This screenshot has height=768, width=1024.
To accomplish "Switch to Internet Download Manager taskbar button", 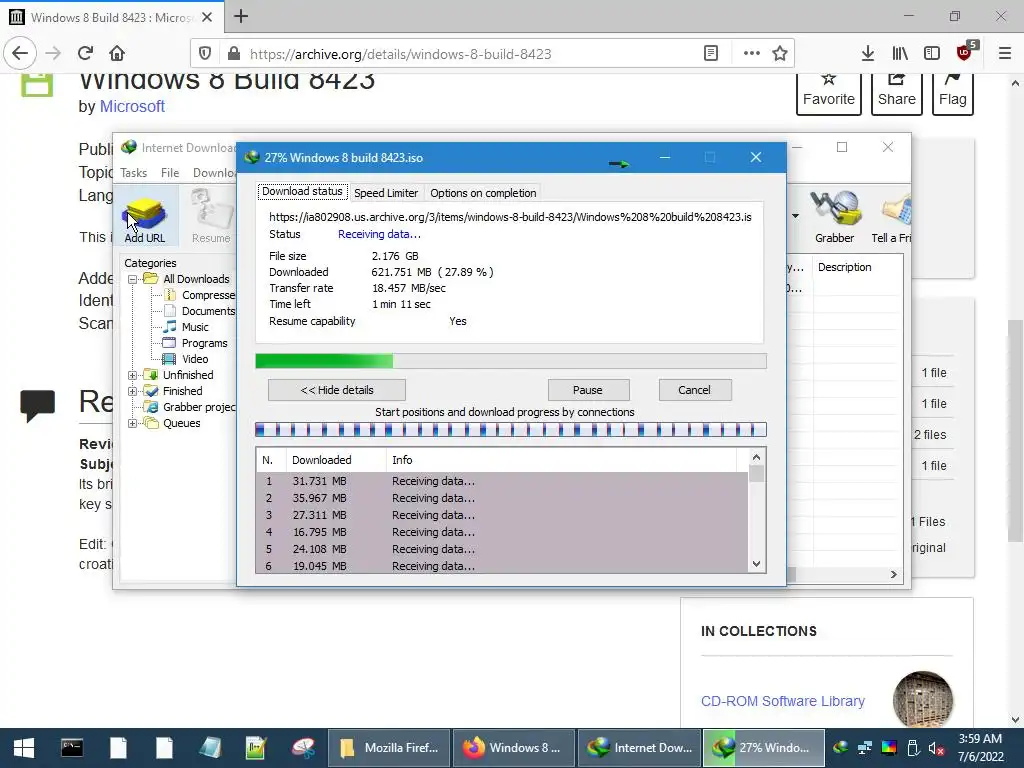I will pos(639,748).
